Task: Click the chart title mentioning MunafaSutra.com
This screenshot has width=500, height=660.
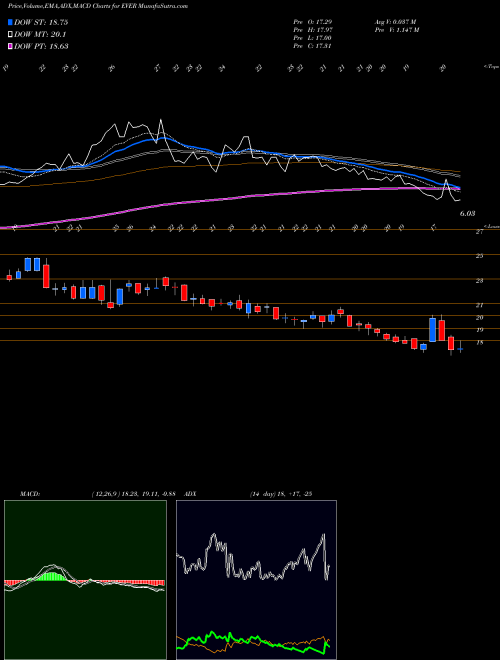Action: (x=98, y=6)
